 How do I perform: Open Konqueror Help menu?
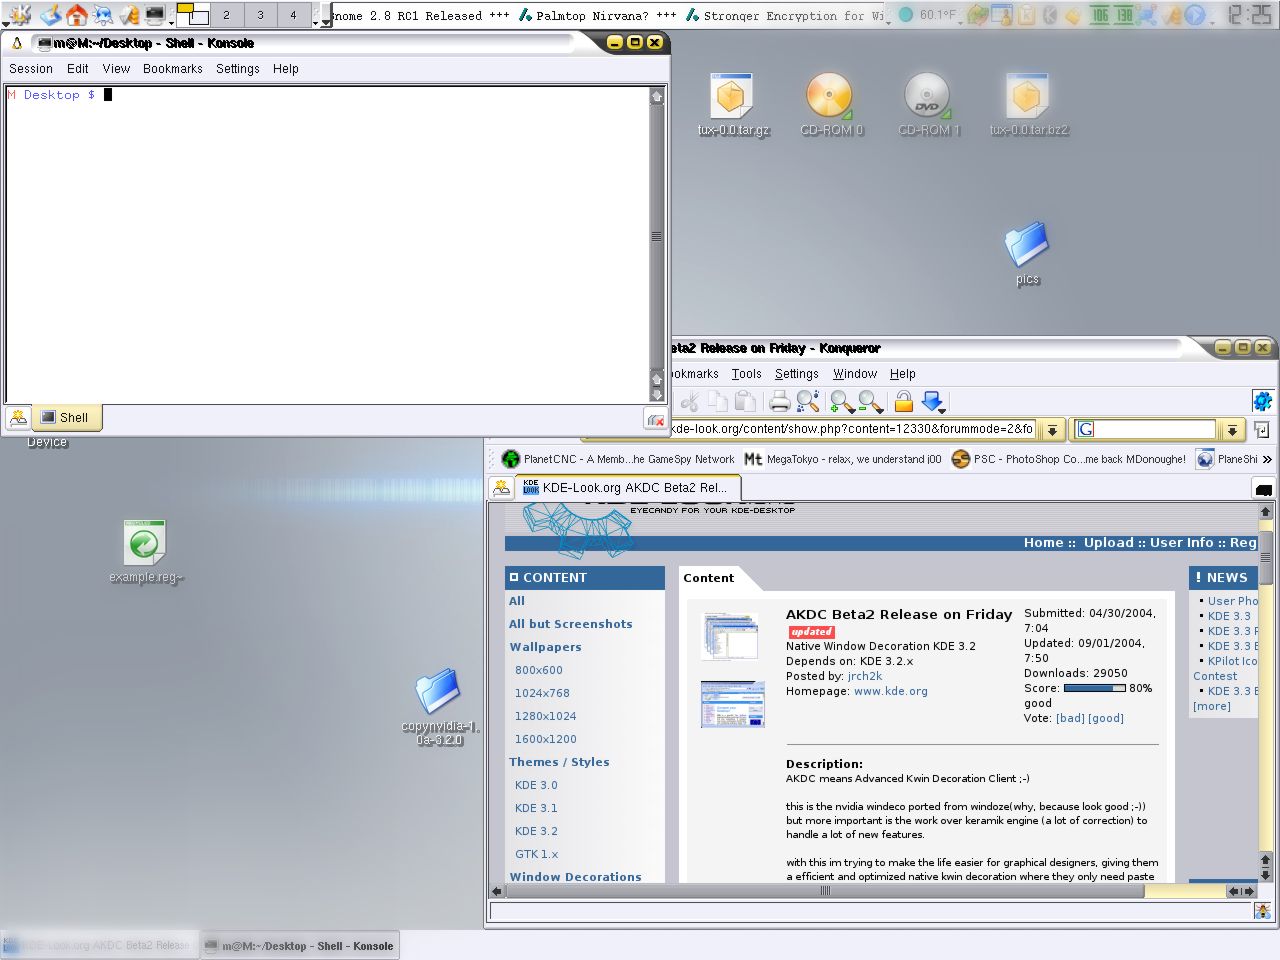tap(903, 374)
